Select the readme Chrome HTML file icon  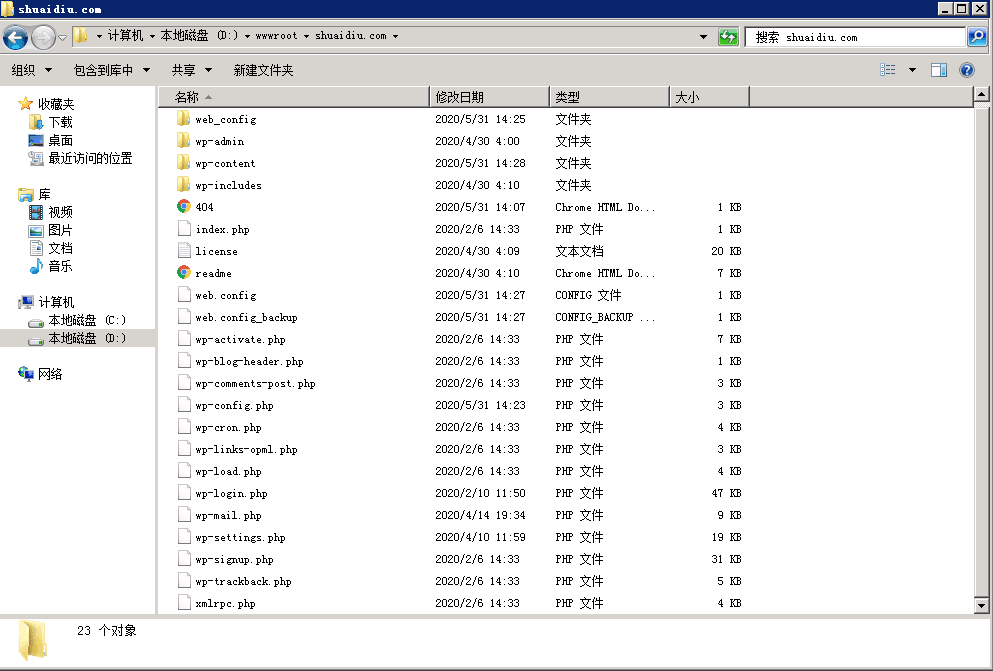coord(184,273)
